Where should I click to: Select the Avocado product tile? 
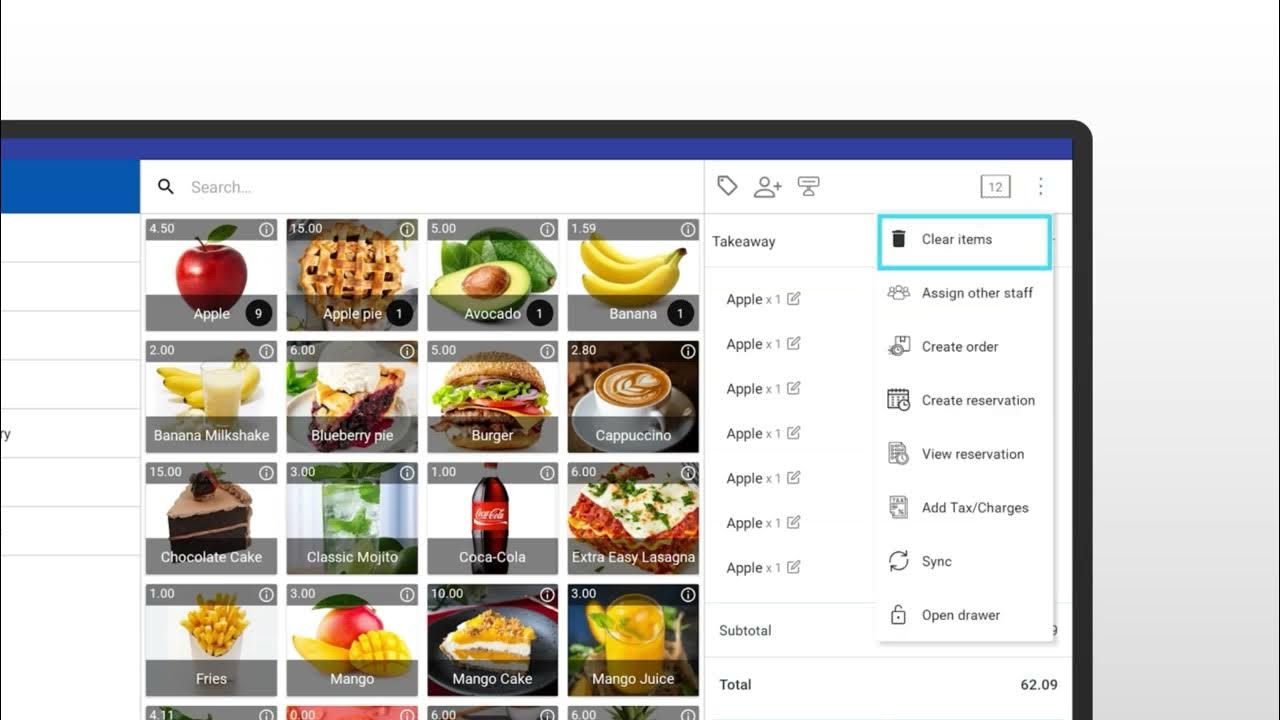pyautogui.click(x=492, y=275)
